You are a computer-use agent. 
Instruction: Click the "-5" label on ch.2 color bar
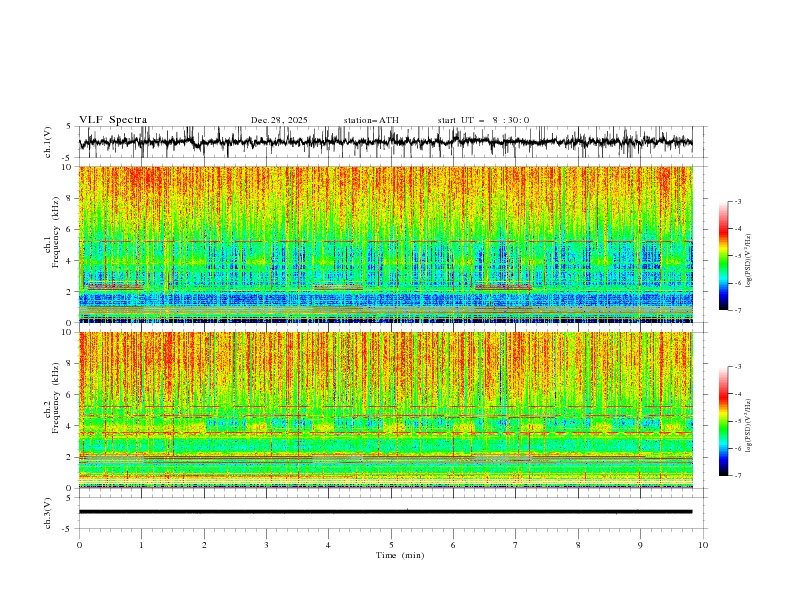point(738,421)
